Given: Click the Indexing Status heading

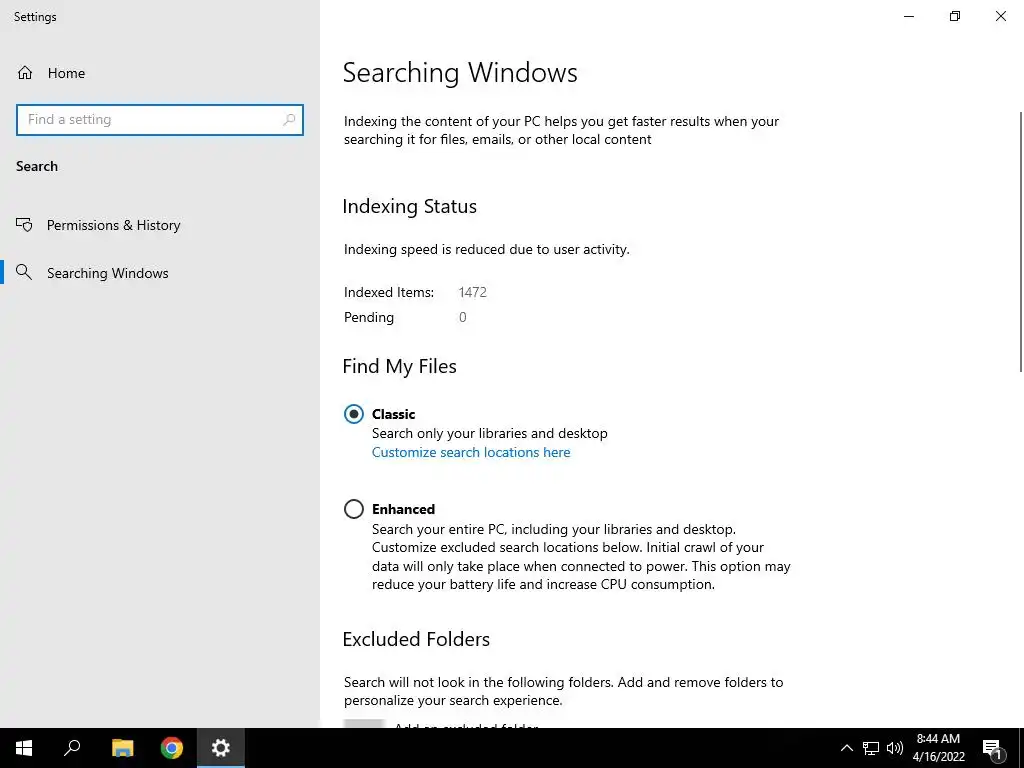Looking at the screenshot, I should click(409, 206).
